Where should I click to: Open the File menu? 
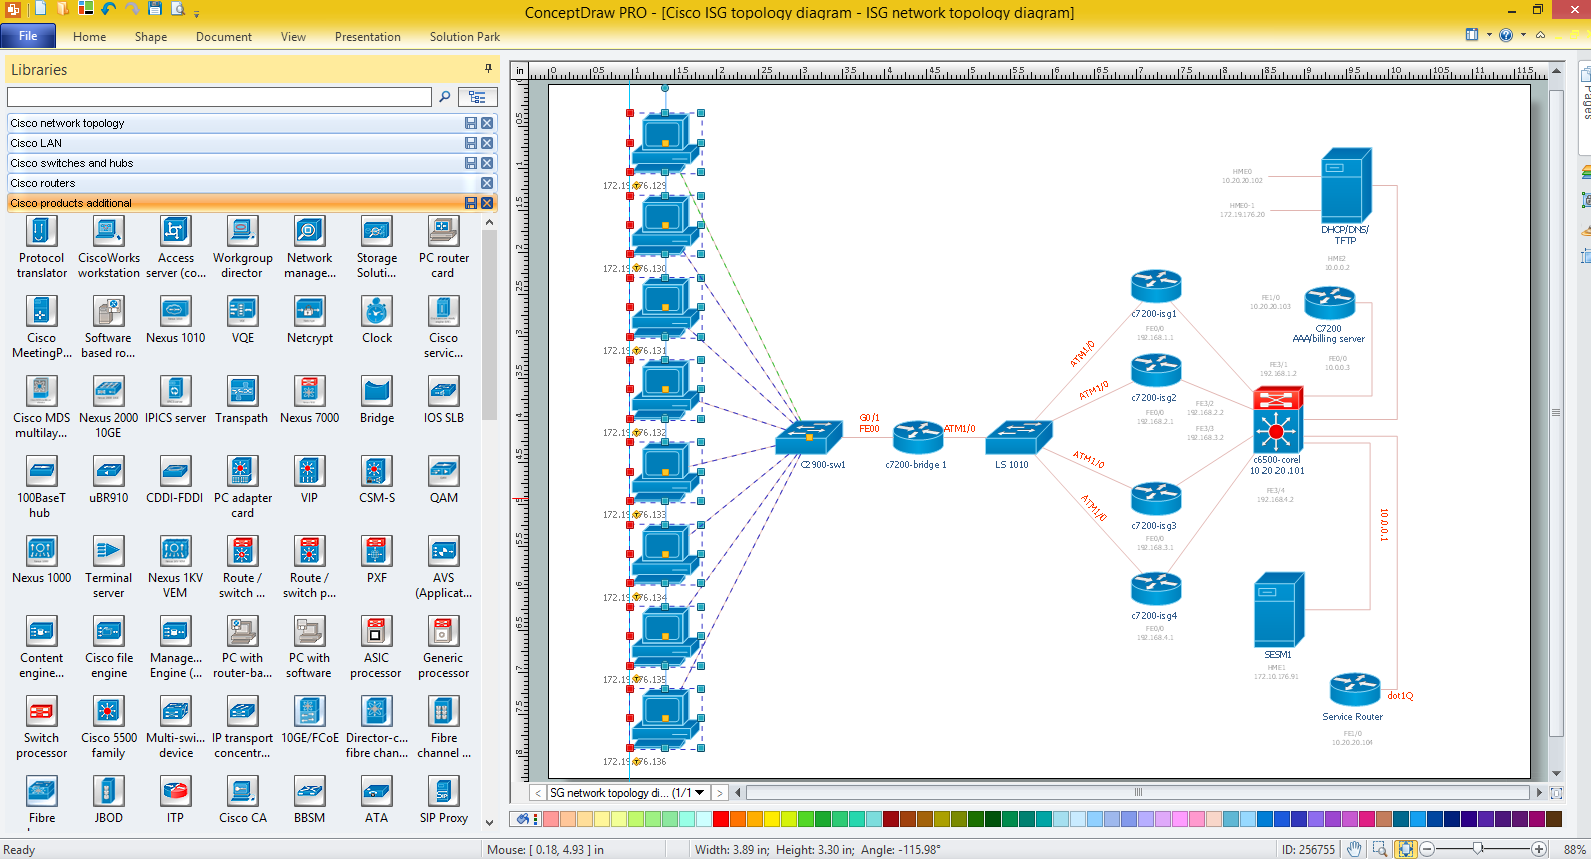(28, 36)
